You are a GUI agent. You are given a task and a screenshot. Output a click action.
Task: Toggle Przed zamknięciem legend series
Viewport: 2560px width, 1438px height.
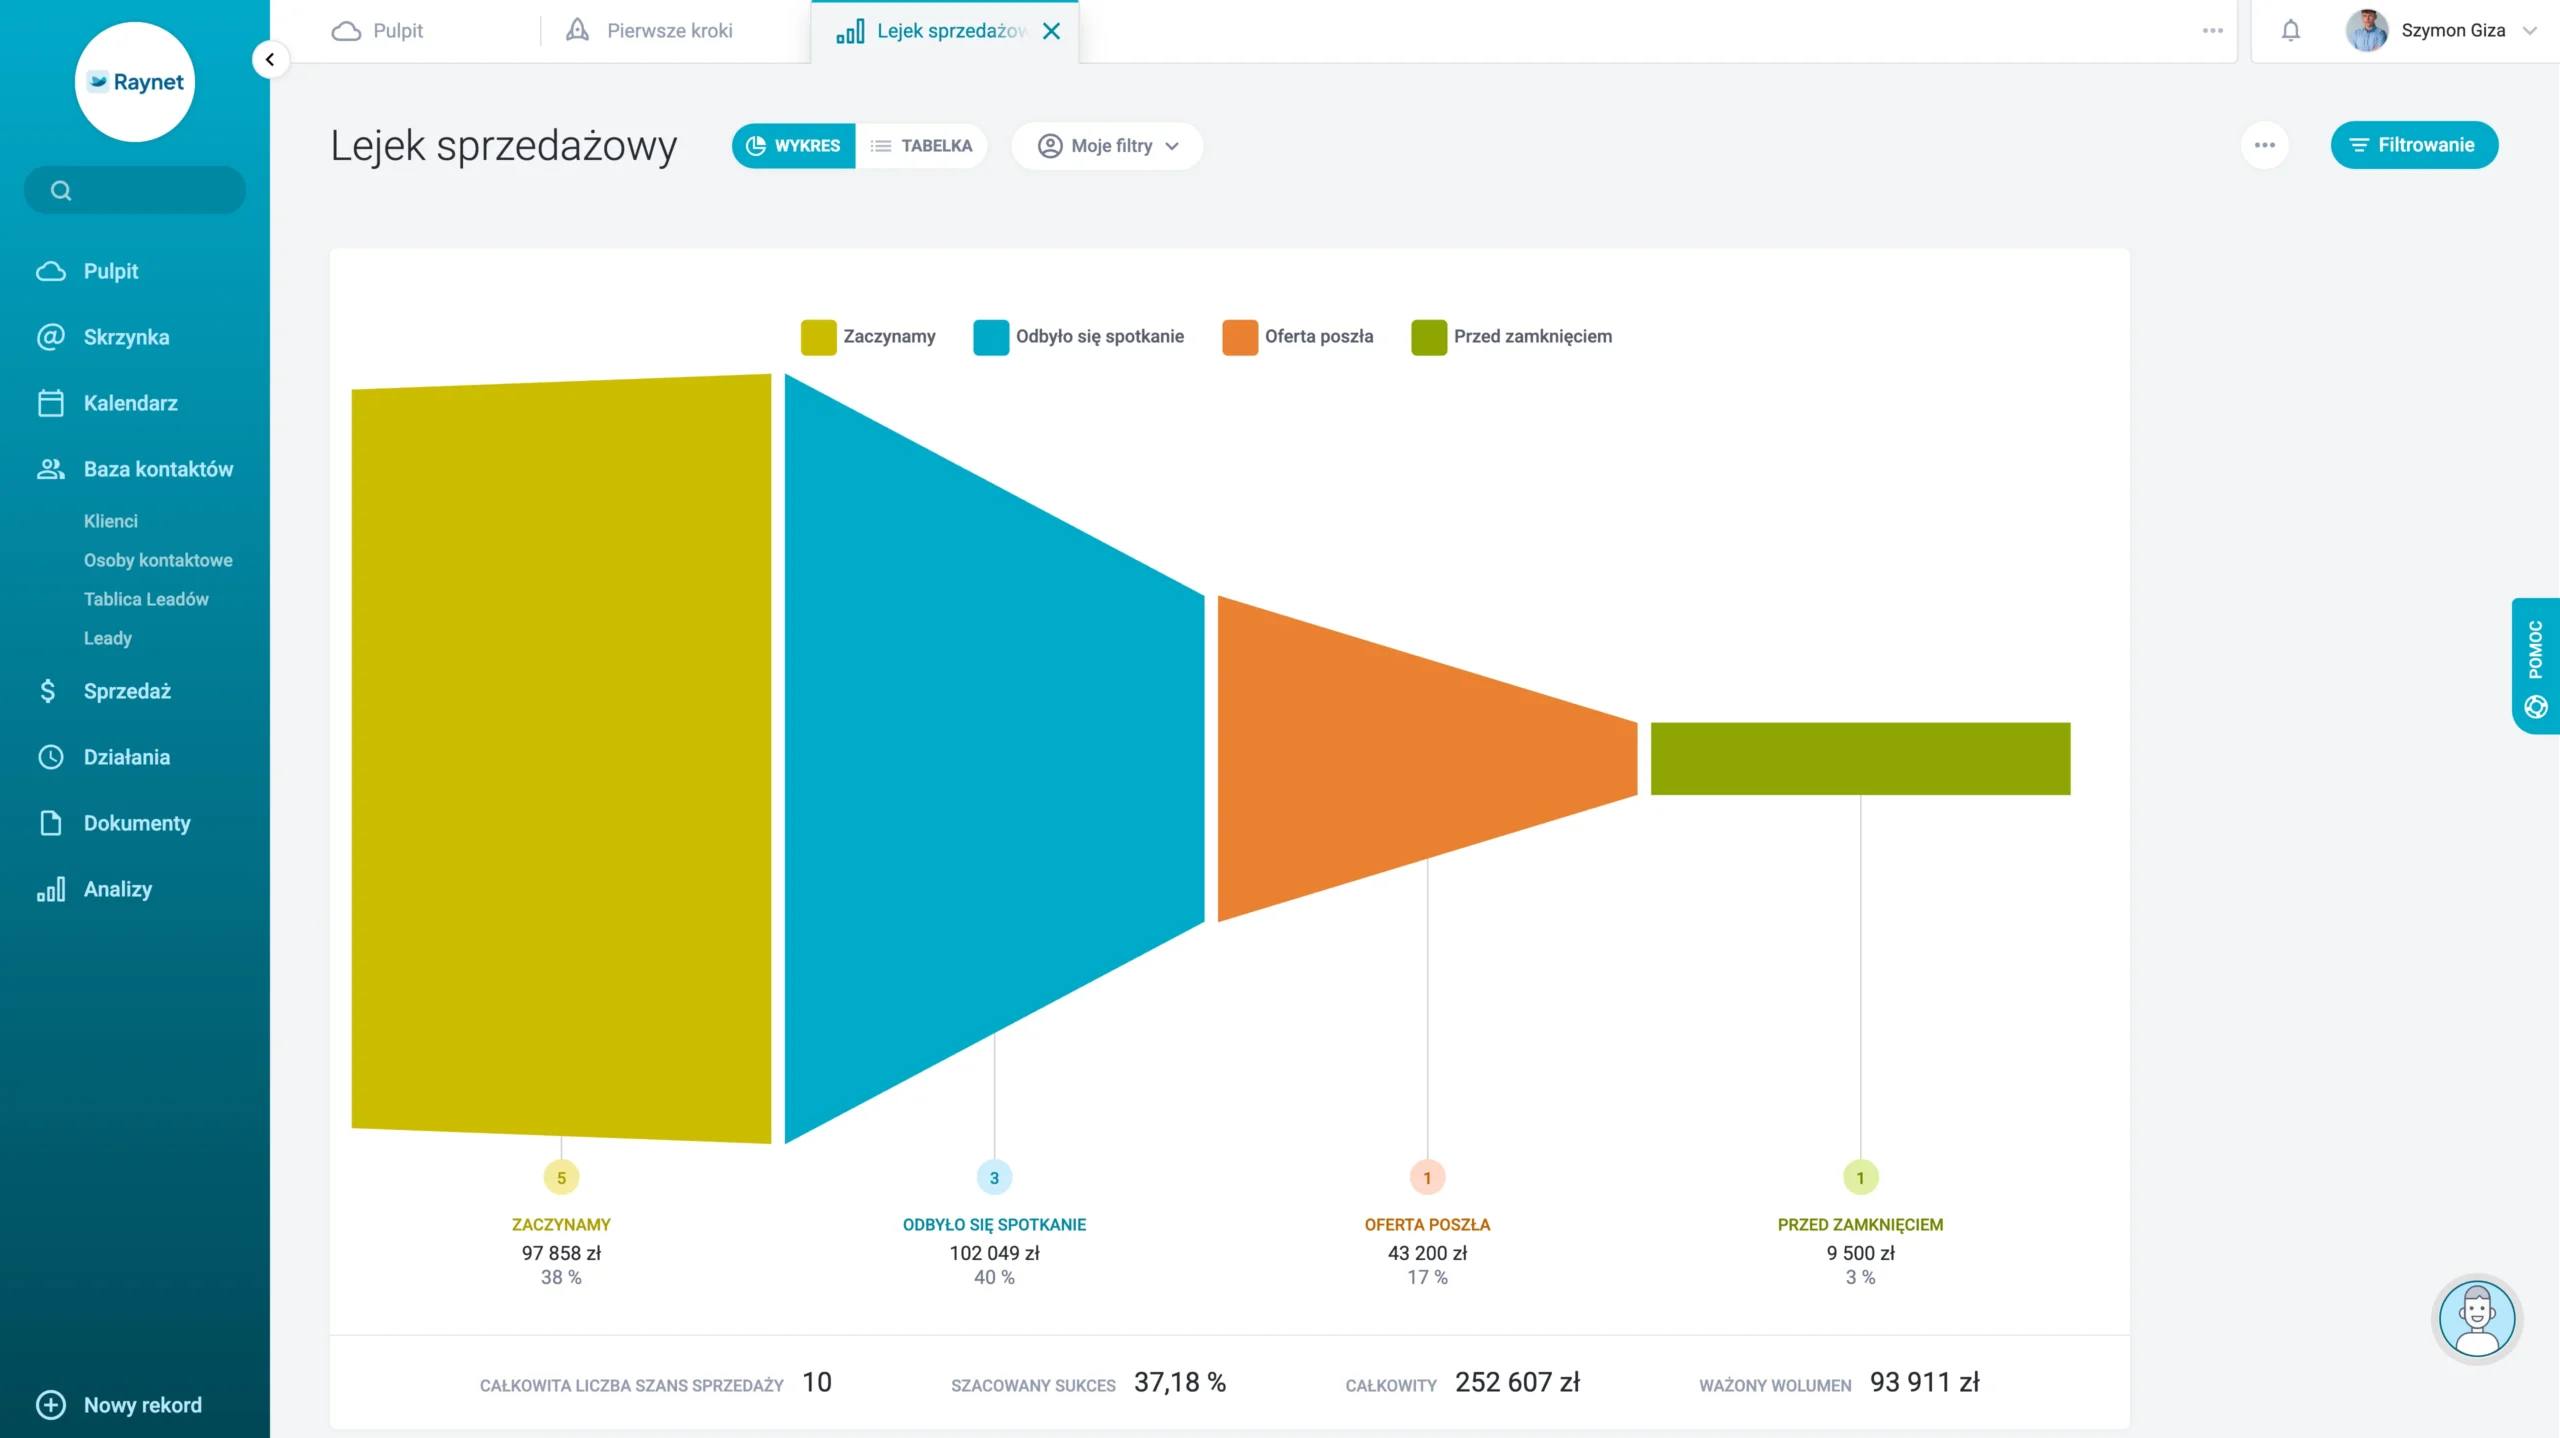1512,337
